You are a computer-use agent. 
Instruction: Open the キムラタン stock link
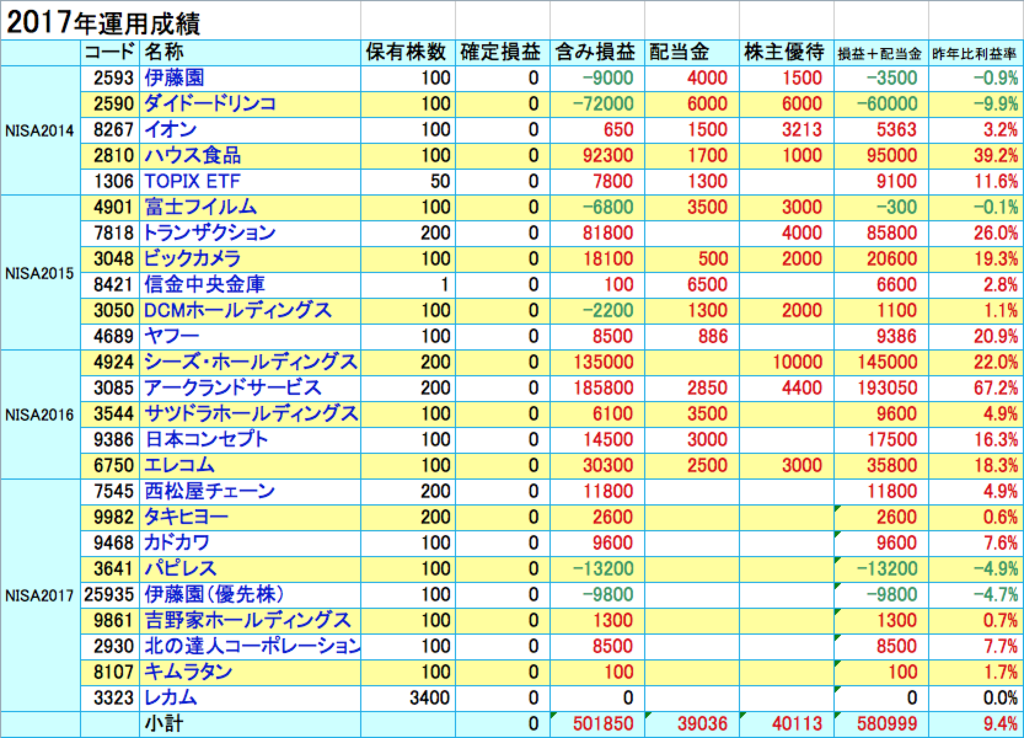188,671
